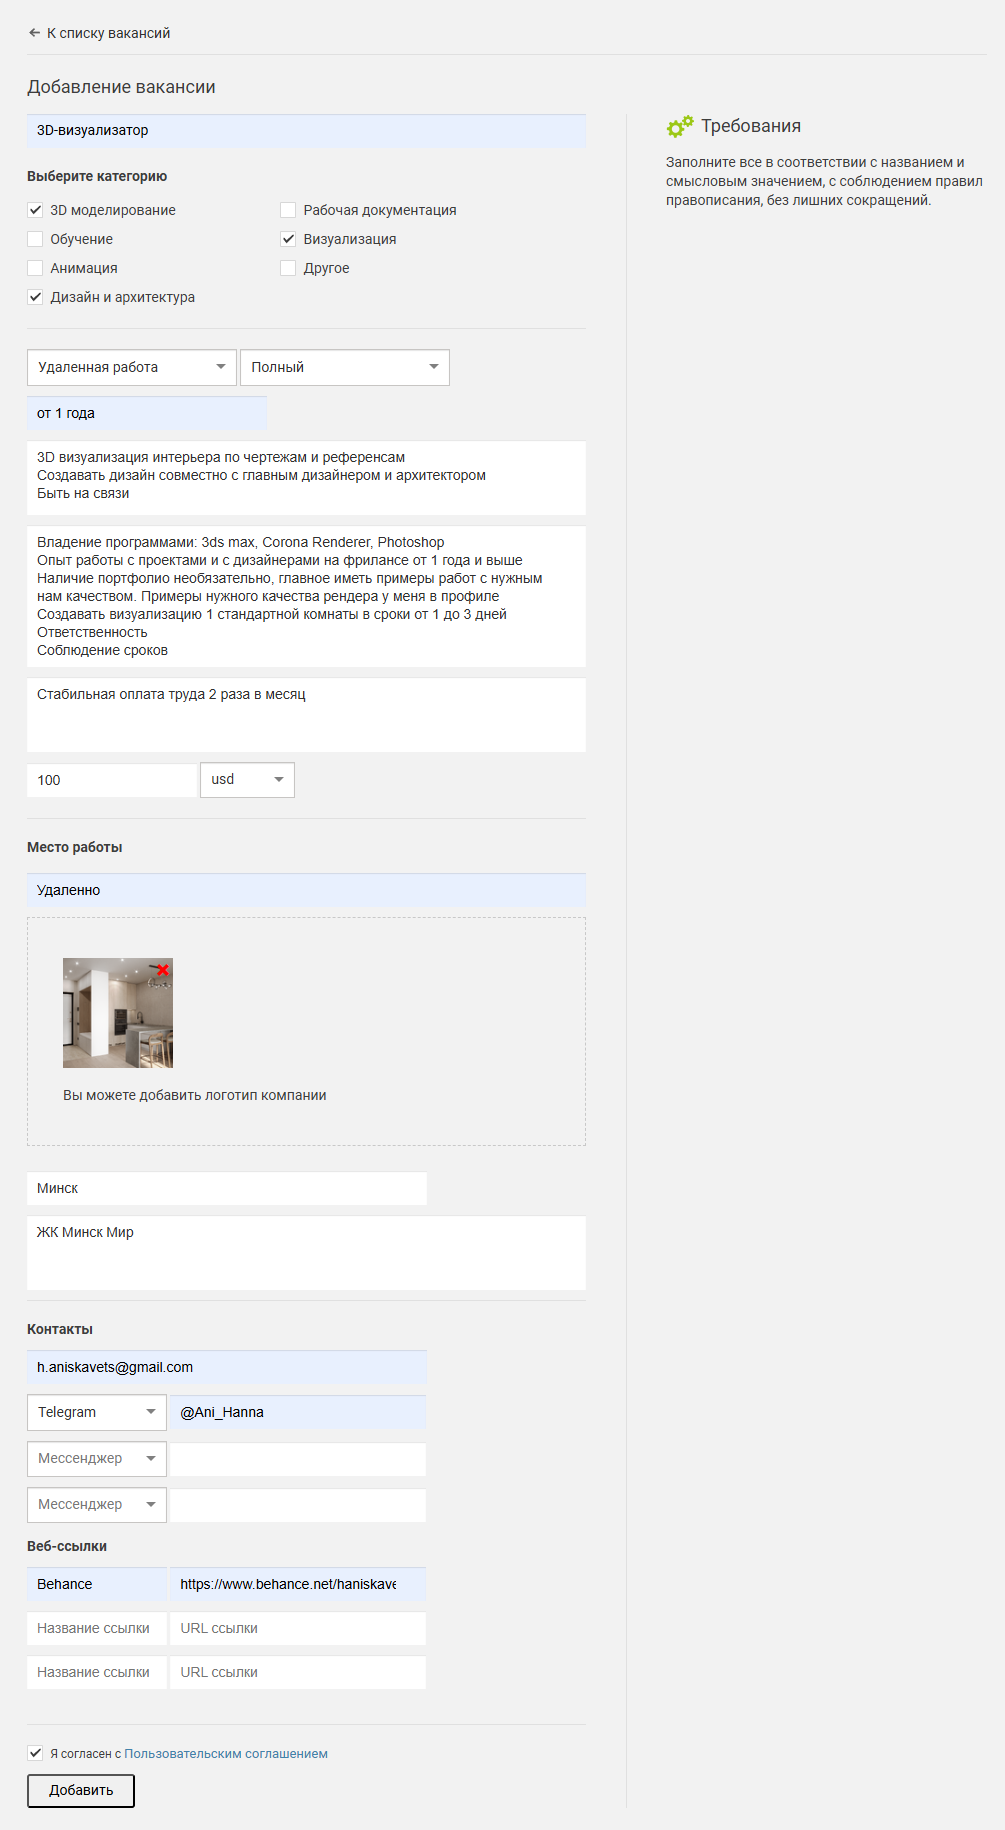This screenshot has width=1005, height=1830.
Task: Click the Место работы label
Action: point(75,847)
